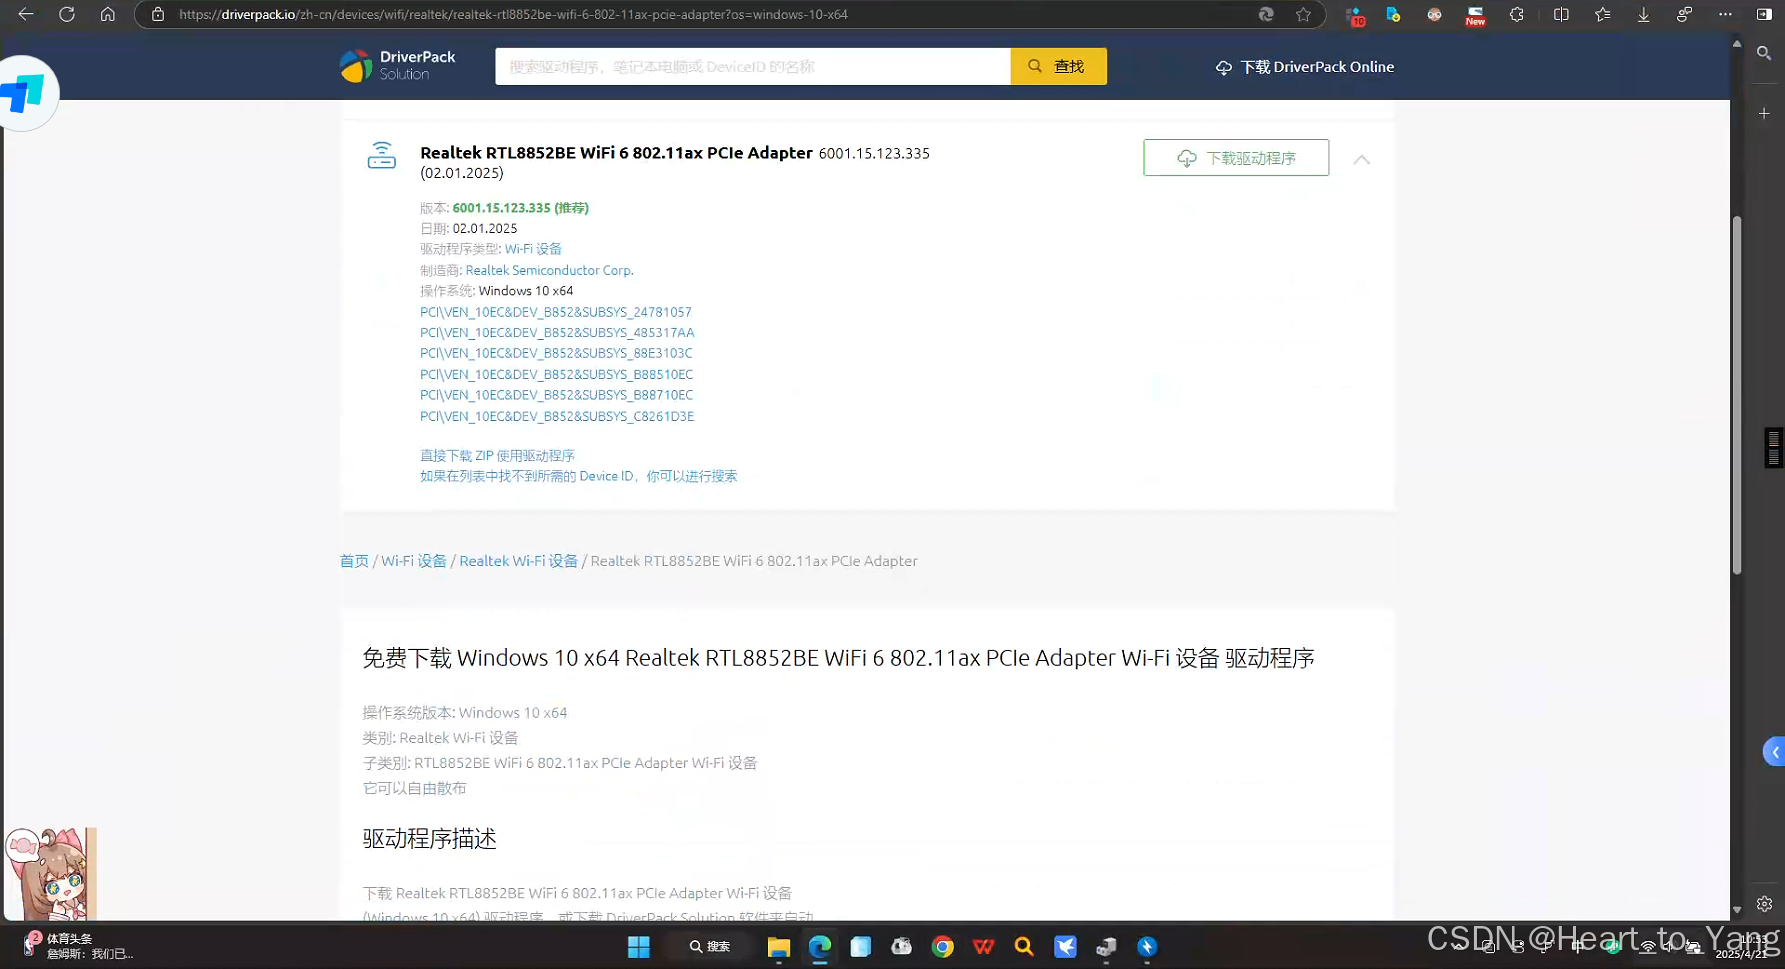
Task: Open the blue document download extension icon
Action: [1393, 14]
